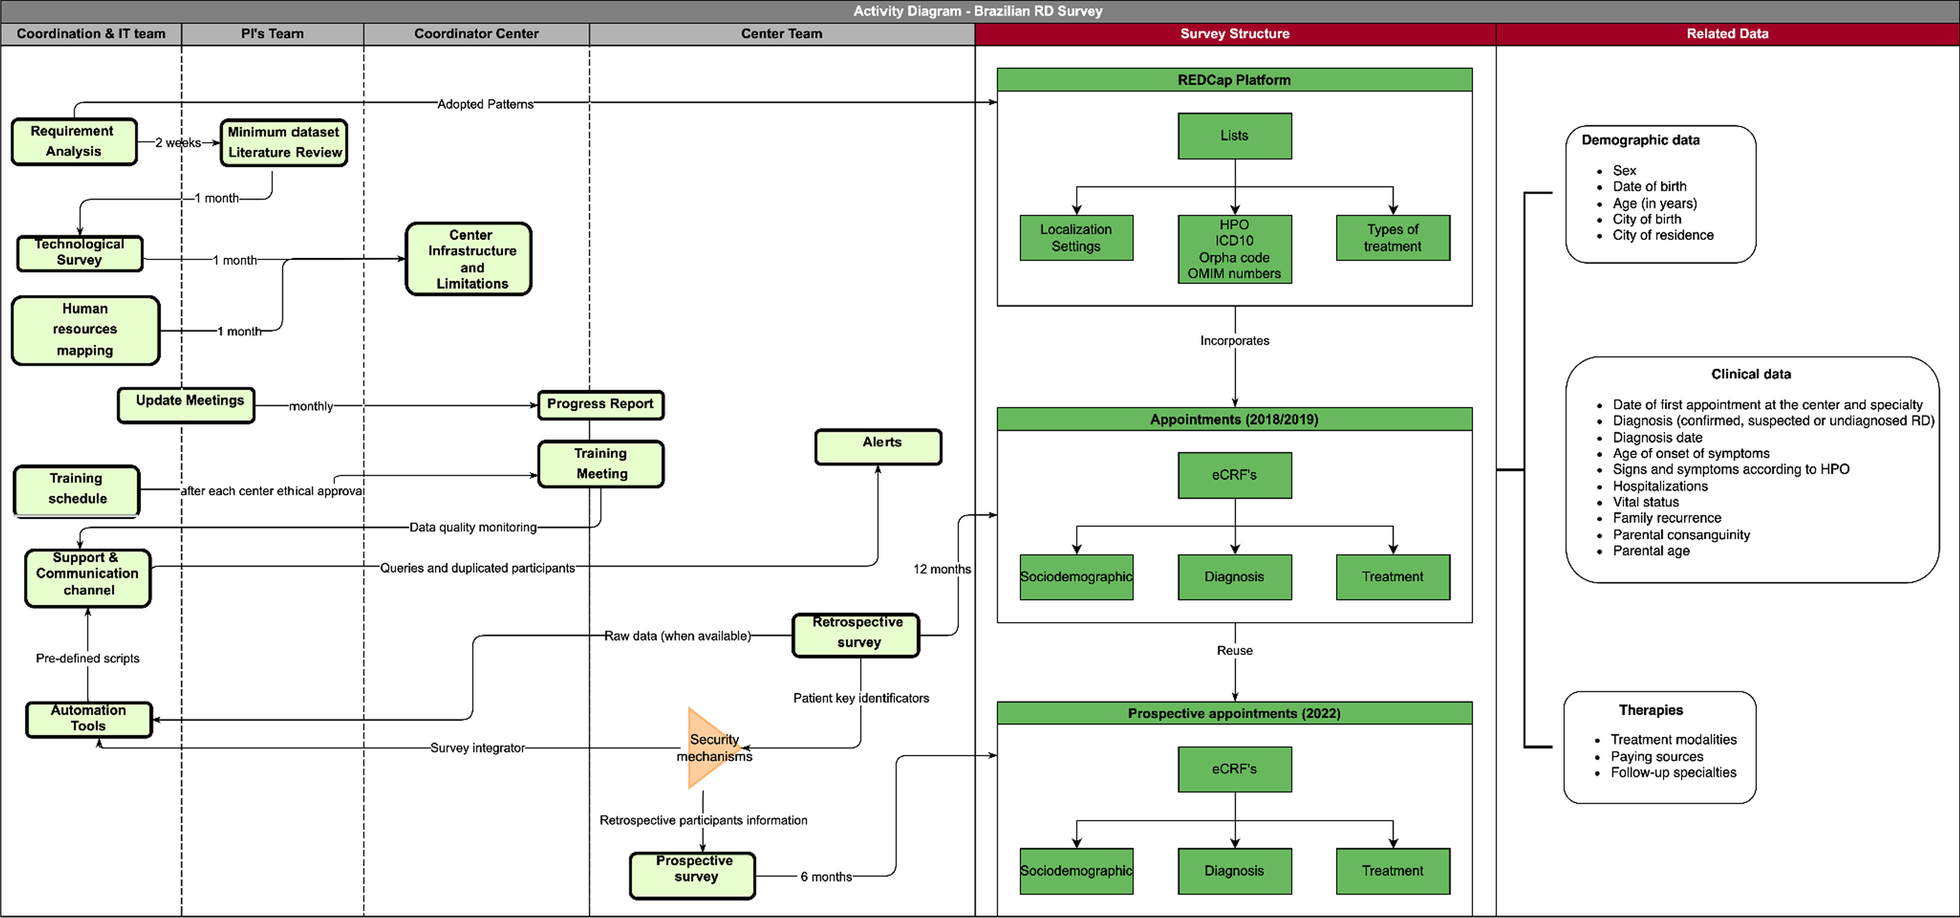
Task: Select the Coordinator Center lane header
Action: point(476,34)
